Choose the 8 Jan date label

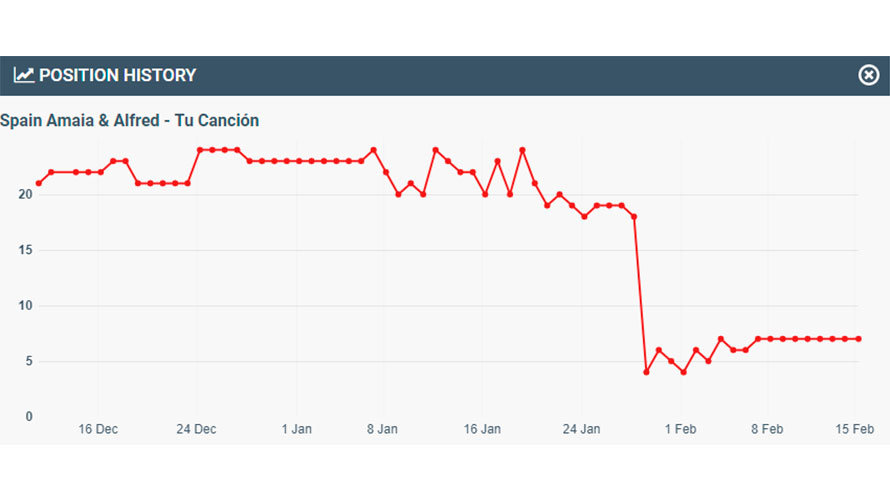[x=382, y=429]
